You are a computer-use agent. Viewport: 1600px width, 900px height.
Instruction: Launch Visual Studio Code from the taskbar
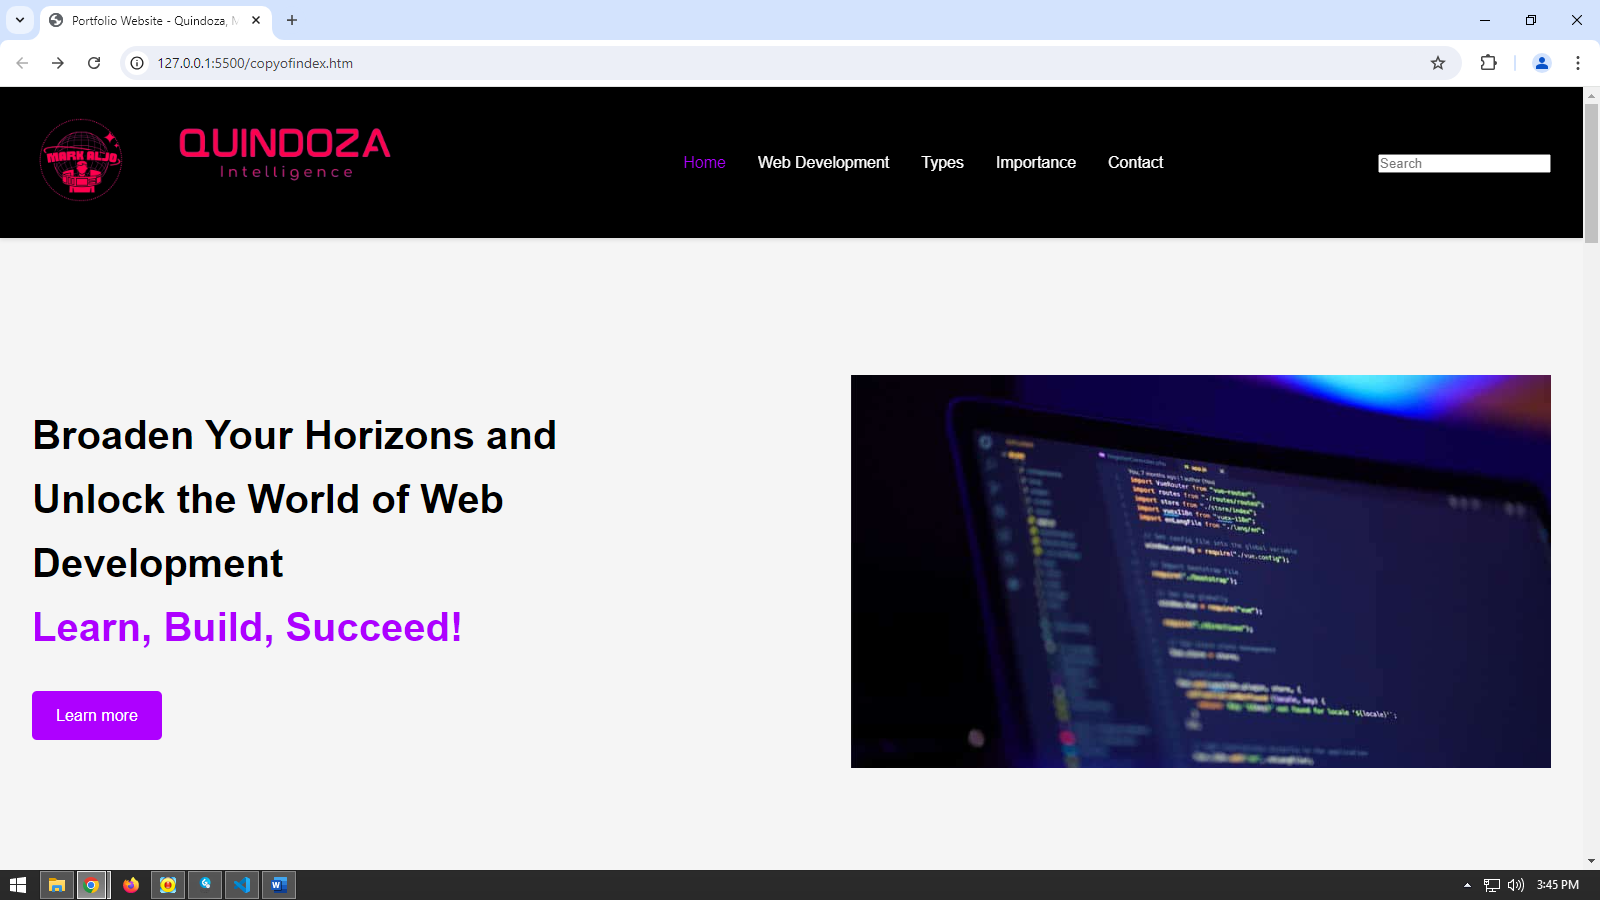tap(242, 884)
